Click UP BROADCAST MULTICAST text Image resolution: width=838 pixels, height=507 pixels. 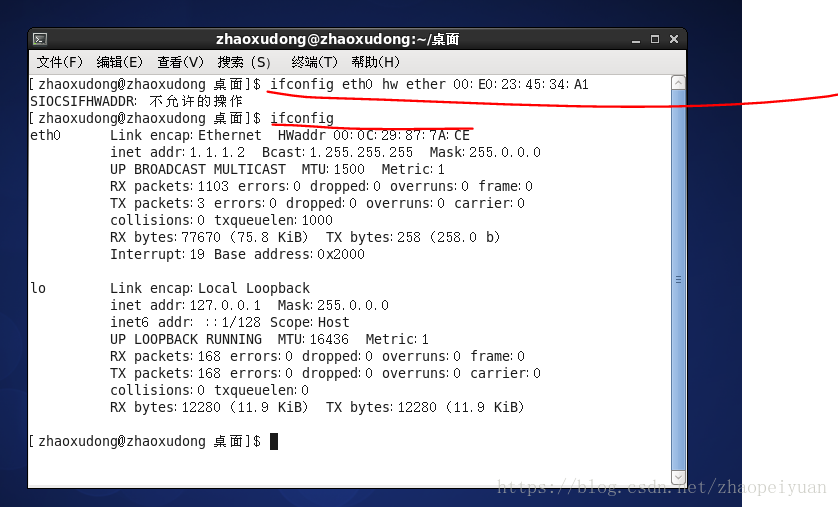tap(198, 169)
